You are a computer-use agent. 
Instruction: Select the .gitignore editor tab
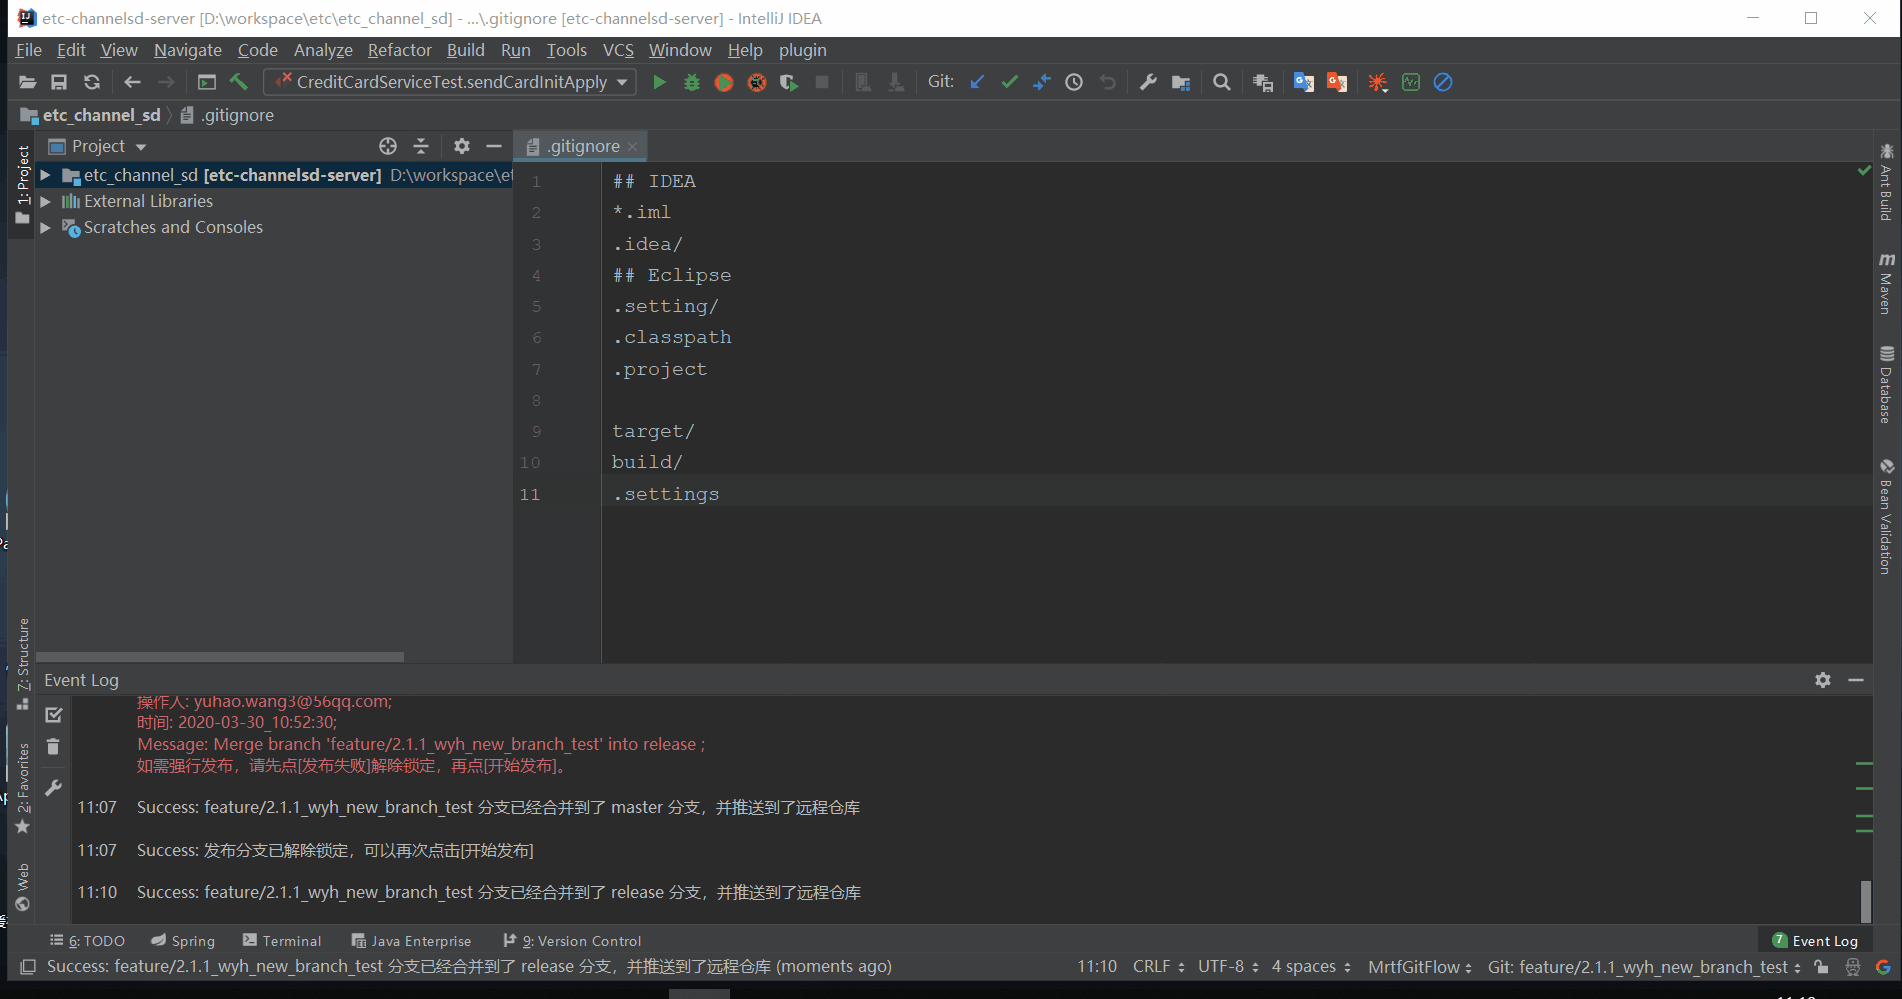[x=583, y=146]
